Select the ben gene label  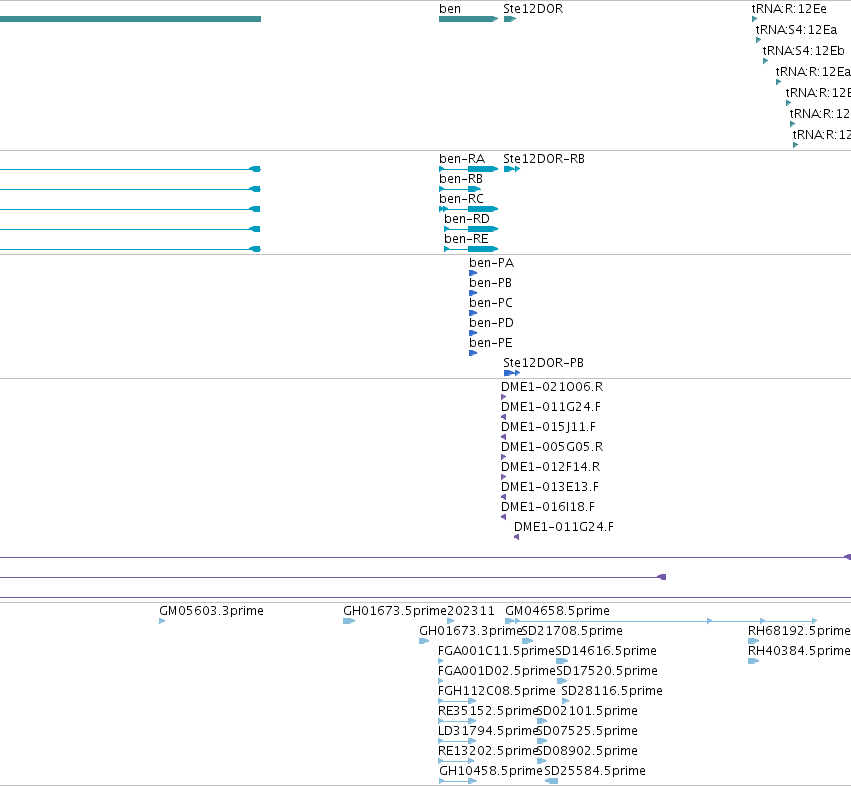pyautogui.click(x=450, y=9)
